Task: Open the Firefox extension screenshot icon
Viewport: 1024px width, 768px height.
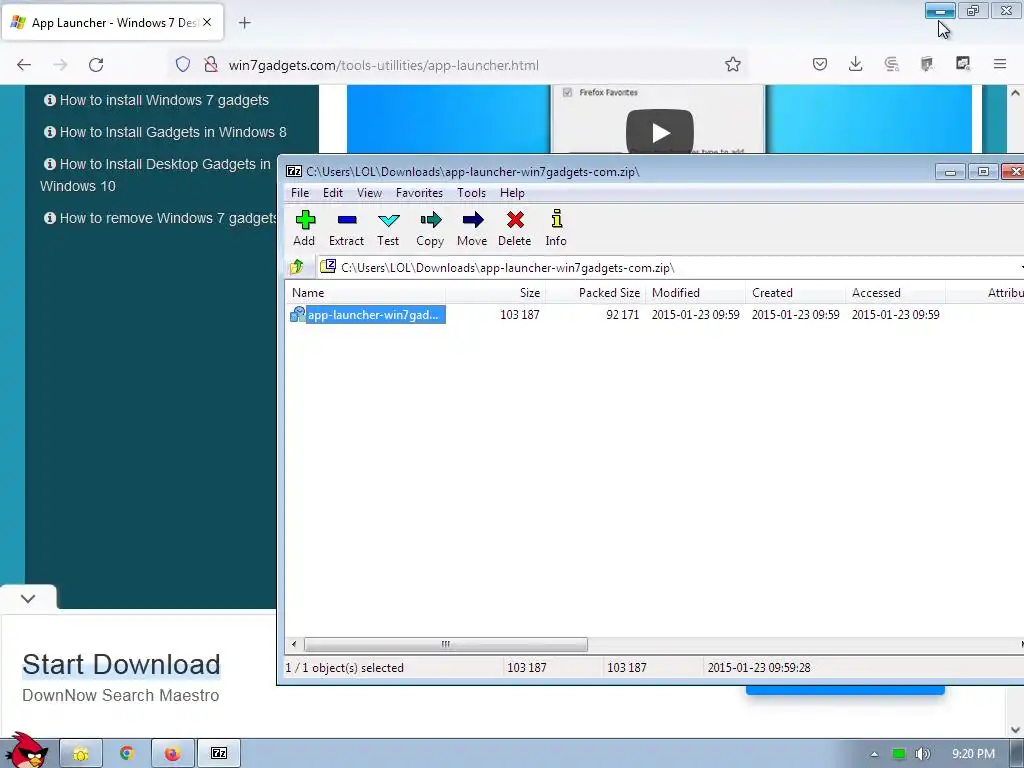Action: 963,64
